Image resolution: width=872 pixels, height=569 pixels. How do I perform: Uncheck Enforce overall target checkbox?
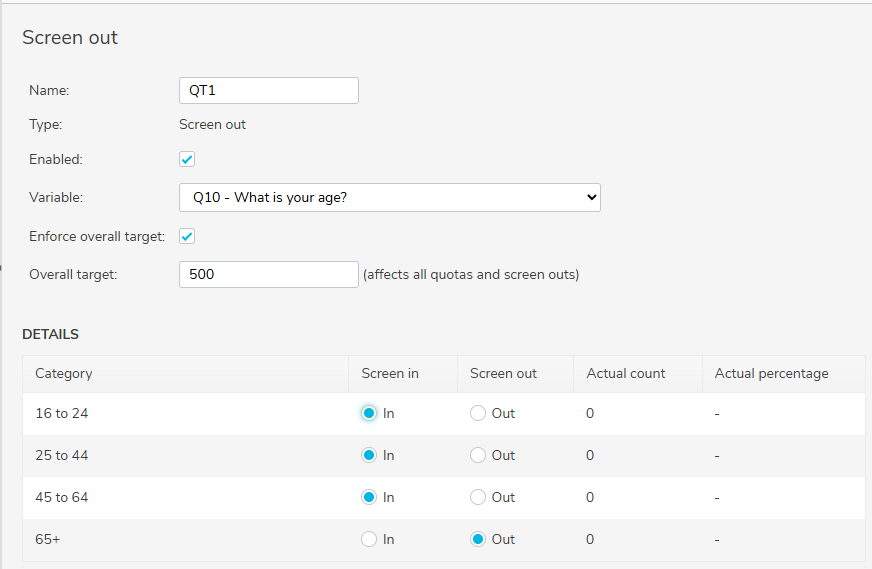(187, 236)
